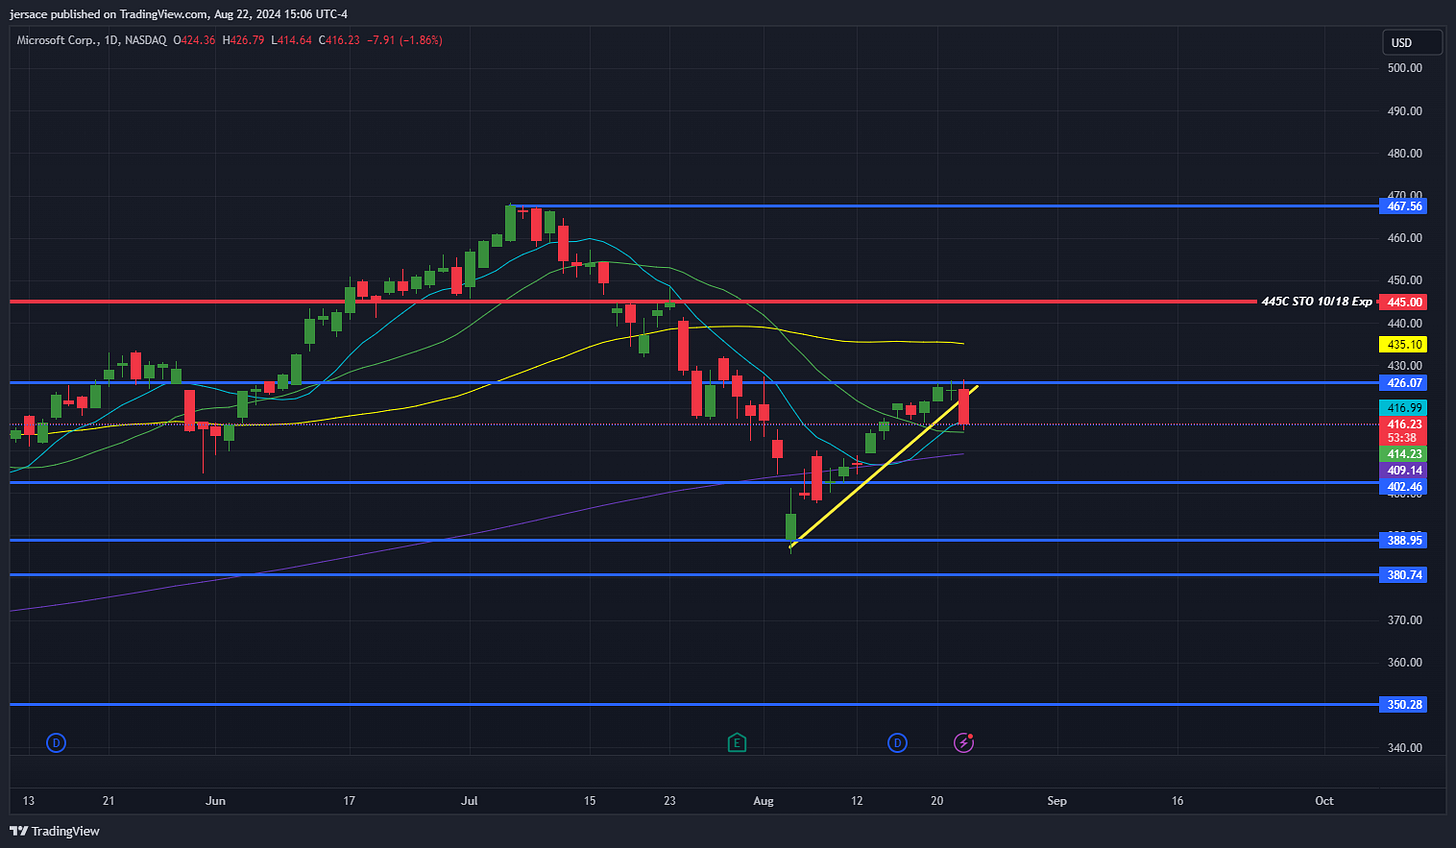The height and width of the screenshot is (848, 1456).
Task: Click the 490.00 price axis value
Action: (x=1404, y=111)
